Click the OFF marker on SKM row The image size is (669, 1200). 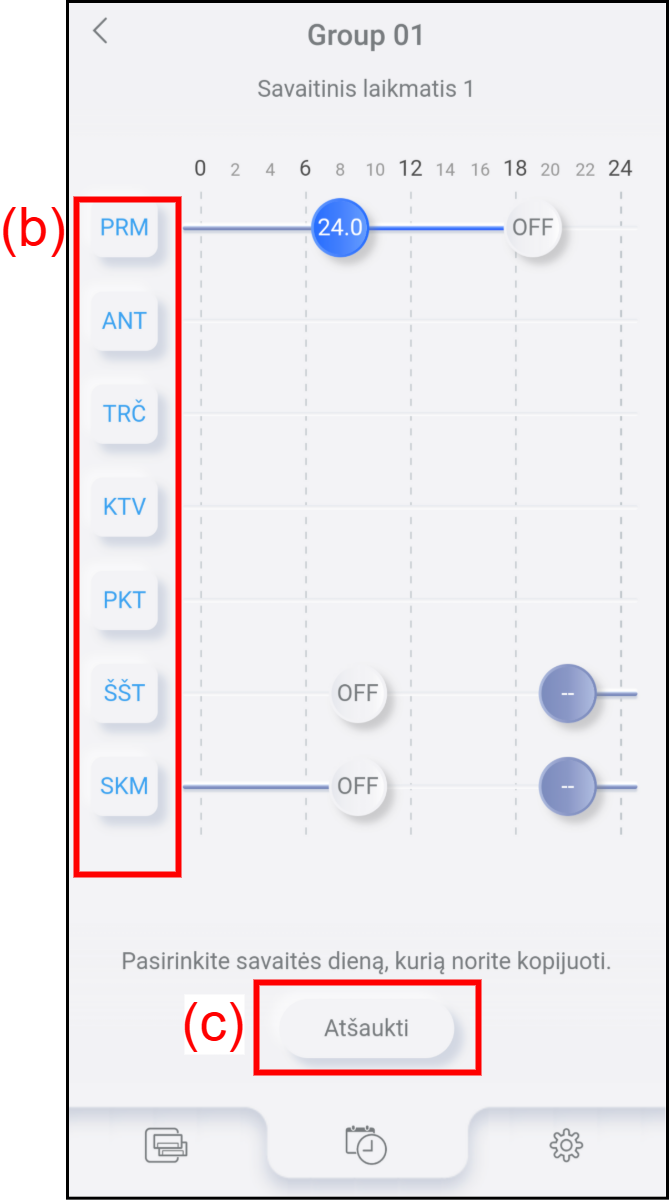tap(357, 786)
